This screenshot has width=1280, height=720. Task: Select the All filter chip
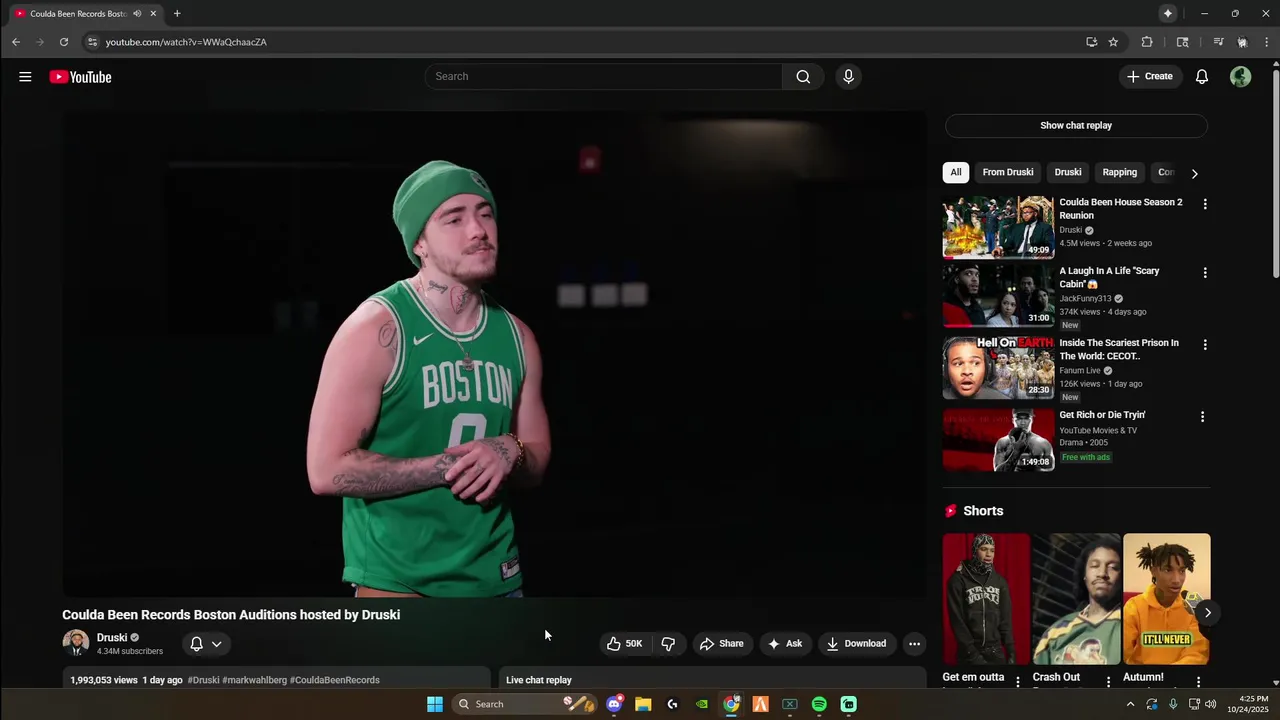(956, 172)
